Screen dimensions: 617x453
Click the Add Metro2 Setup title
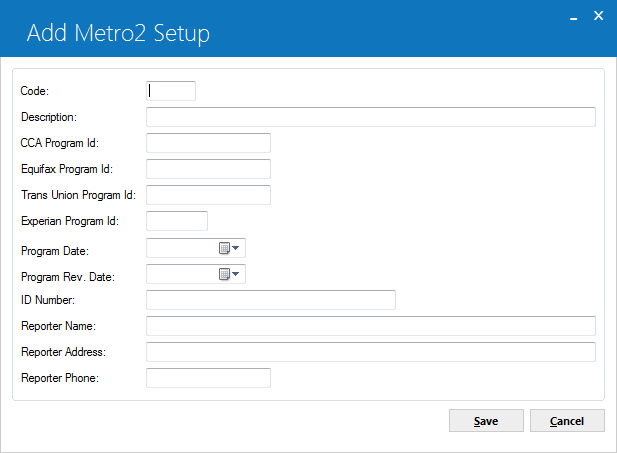coord(118,33)
